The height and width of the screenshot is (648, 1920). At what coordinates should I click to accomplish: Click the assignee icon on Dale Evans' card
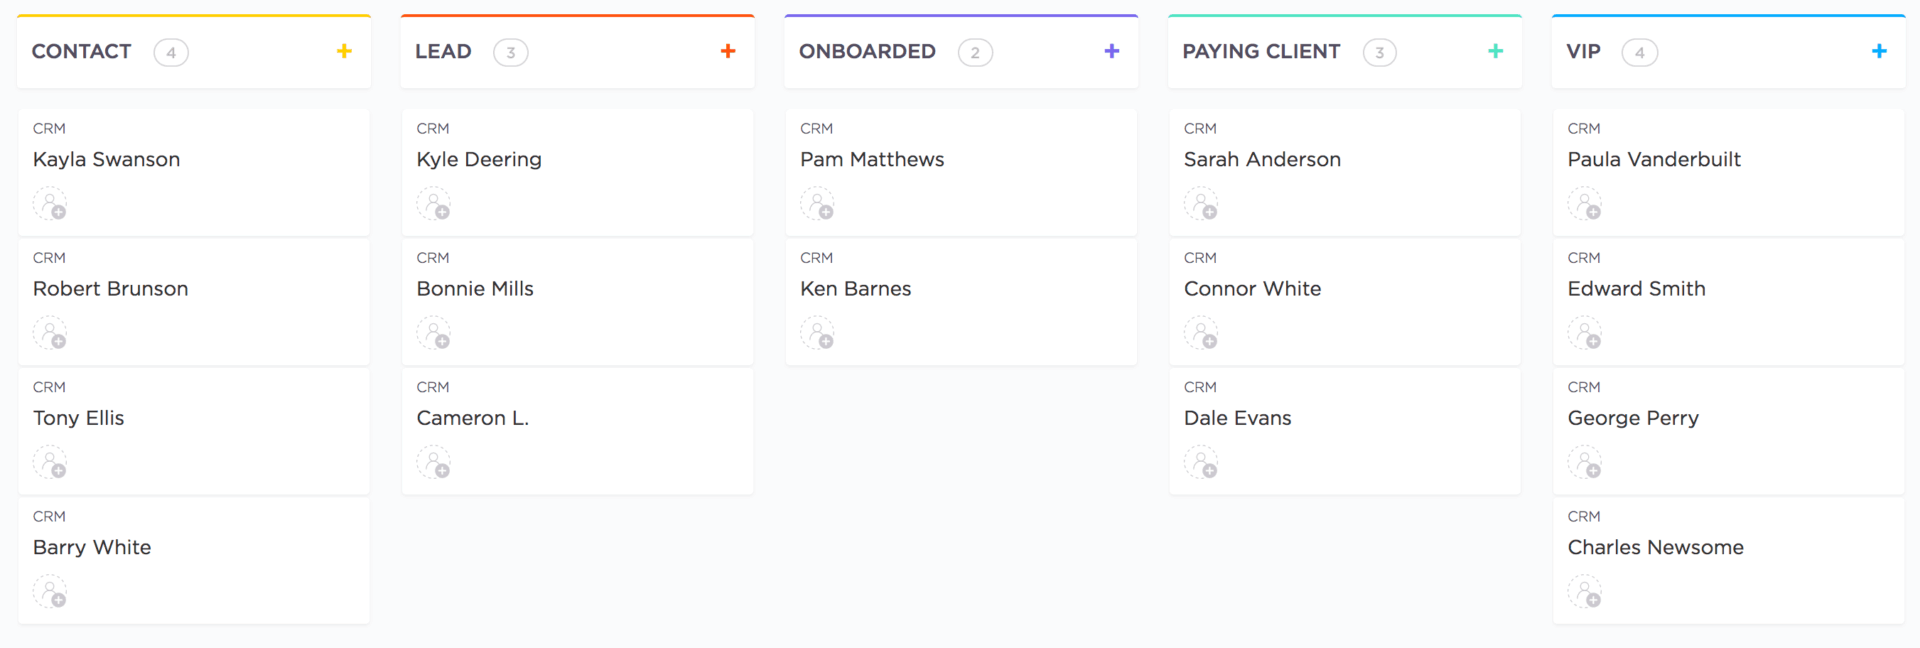click(1202, 462)
